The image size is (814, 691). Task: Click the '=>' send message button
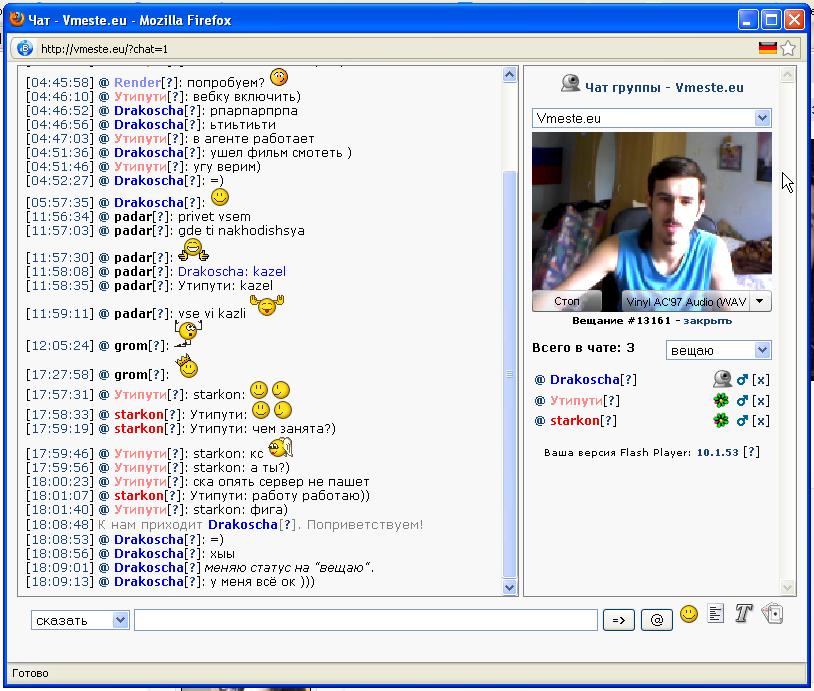pyautogui.click(x=618, y=620)
